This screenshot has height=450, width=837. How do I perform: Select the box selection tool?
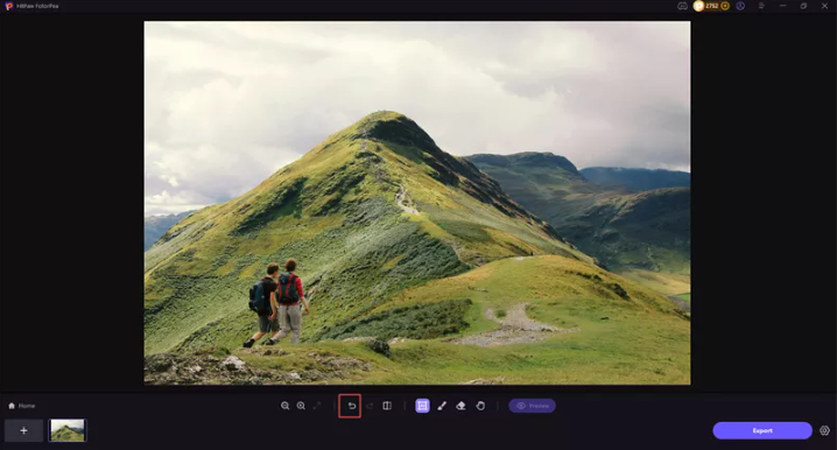pyautogui.click(x=422, y=406)
